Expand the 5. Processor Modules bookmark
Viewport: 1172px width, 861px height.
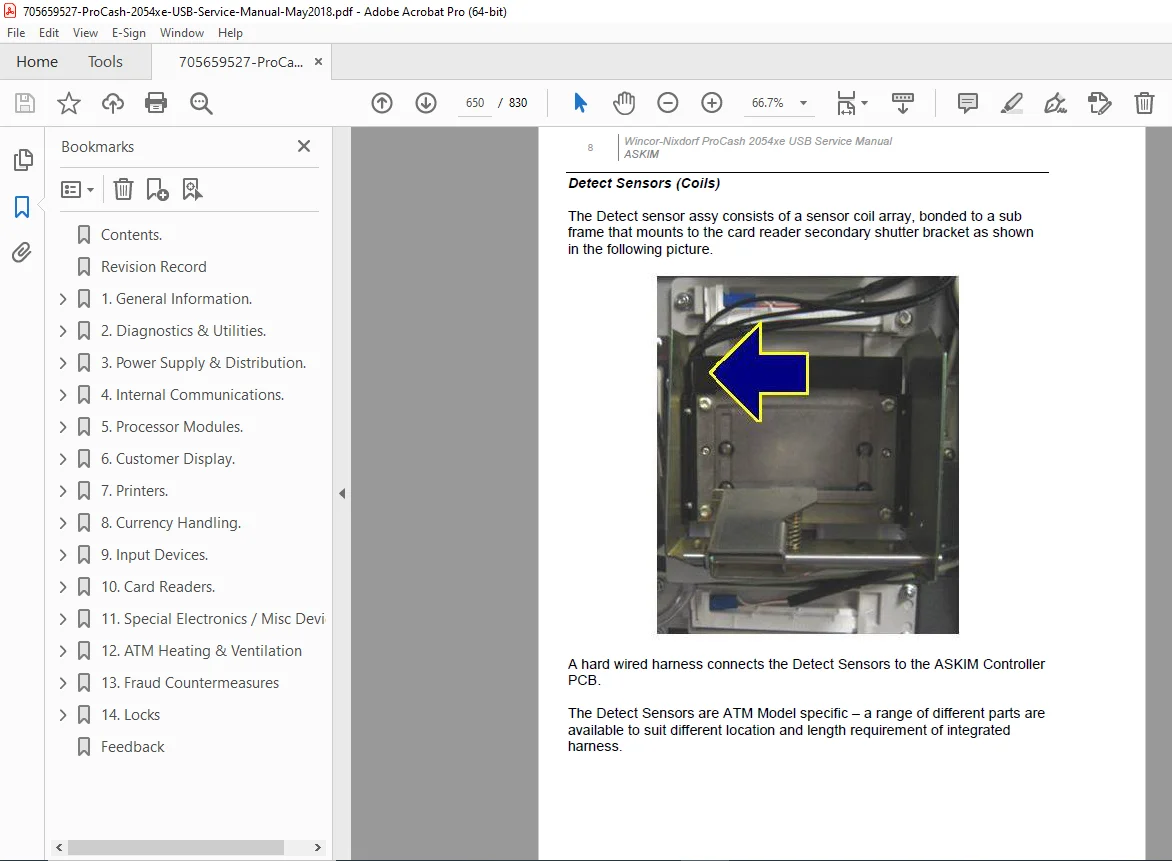63,427
